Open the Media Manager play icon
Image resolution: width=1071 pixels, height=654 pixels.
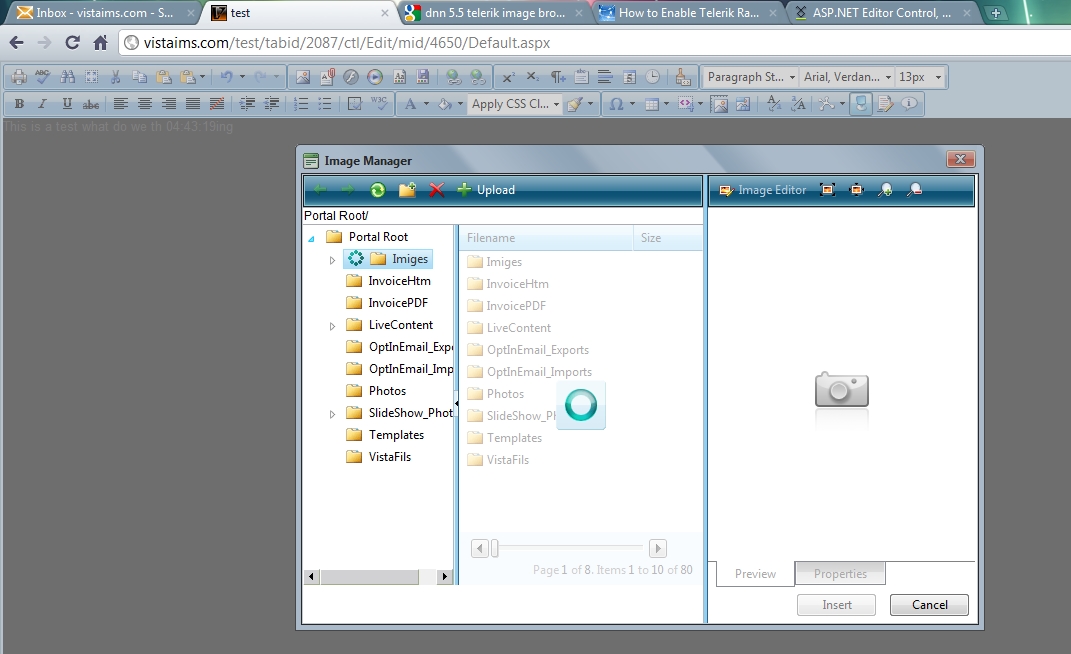pyautogui.click(x=375, y=77)
